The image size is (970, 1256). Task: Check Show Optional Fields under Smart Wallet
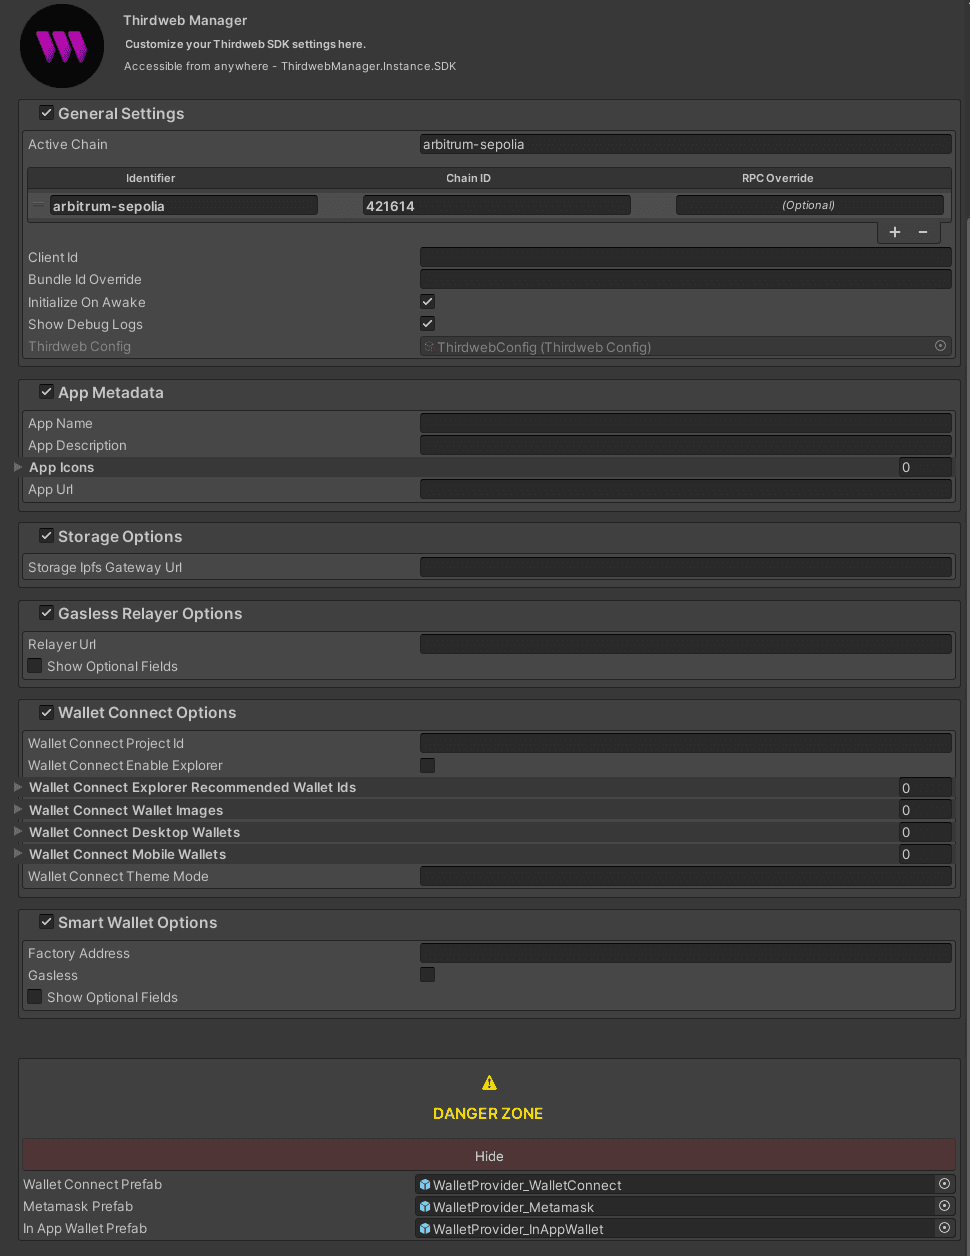tap(35, 997)
